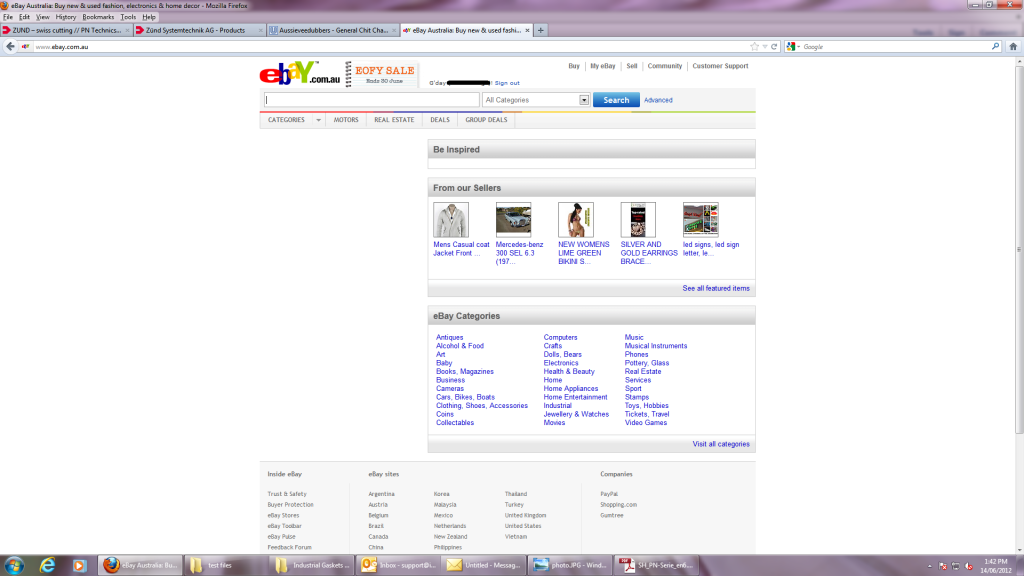Close the ZUND swiss cutting tab
Image resolution: width=1024 pixels, height=576 pixels.
click(127, 30)
